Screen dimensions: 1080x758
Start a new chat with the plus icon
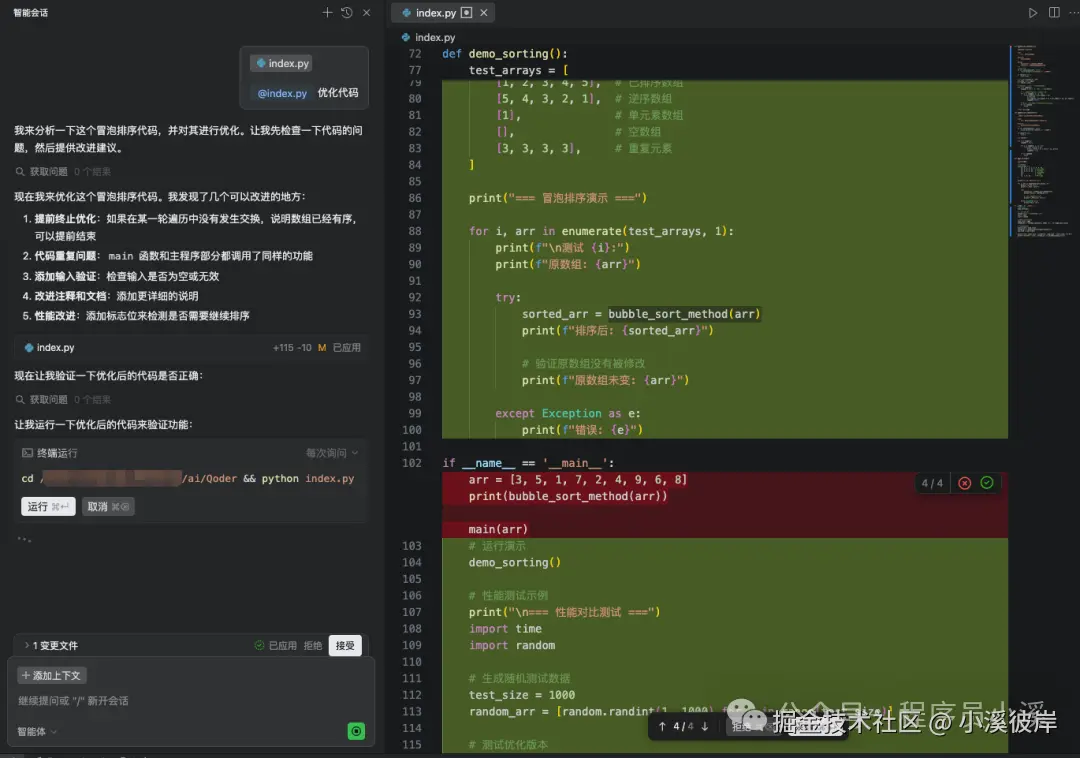pyautogui.click(x=327, y=12)
